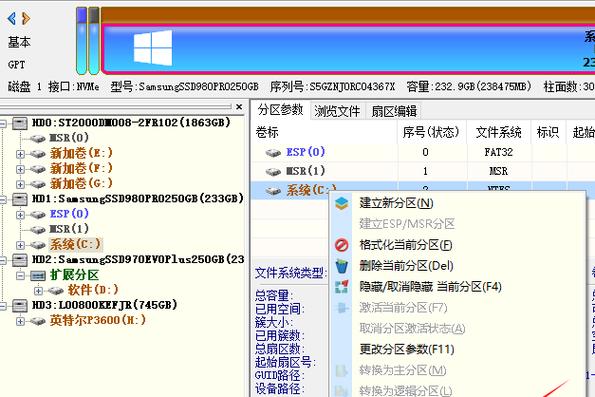
Task: Open the 分区参数 tab
Action: click(x=280, y=110)
